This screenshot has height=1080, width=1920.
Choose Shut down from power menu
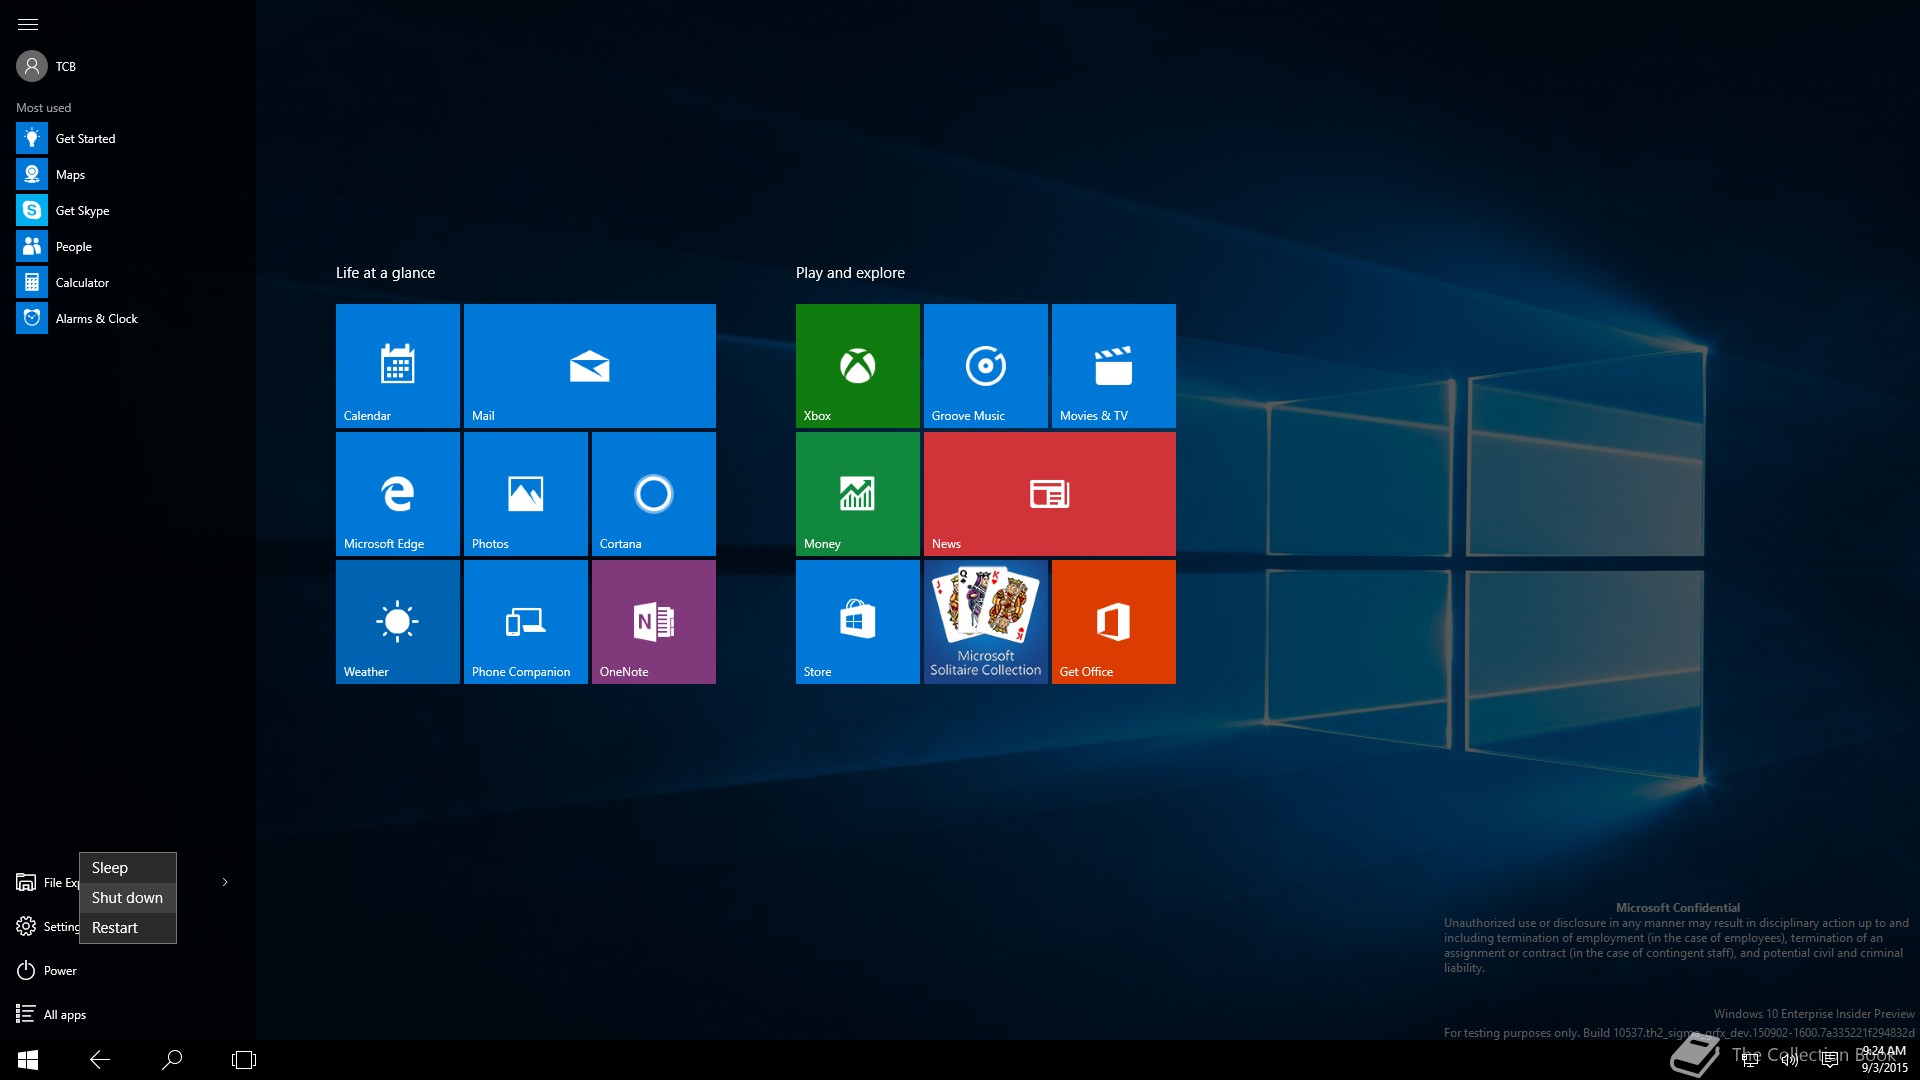(128, 898)
